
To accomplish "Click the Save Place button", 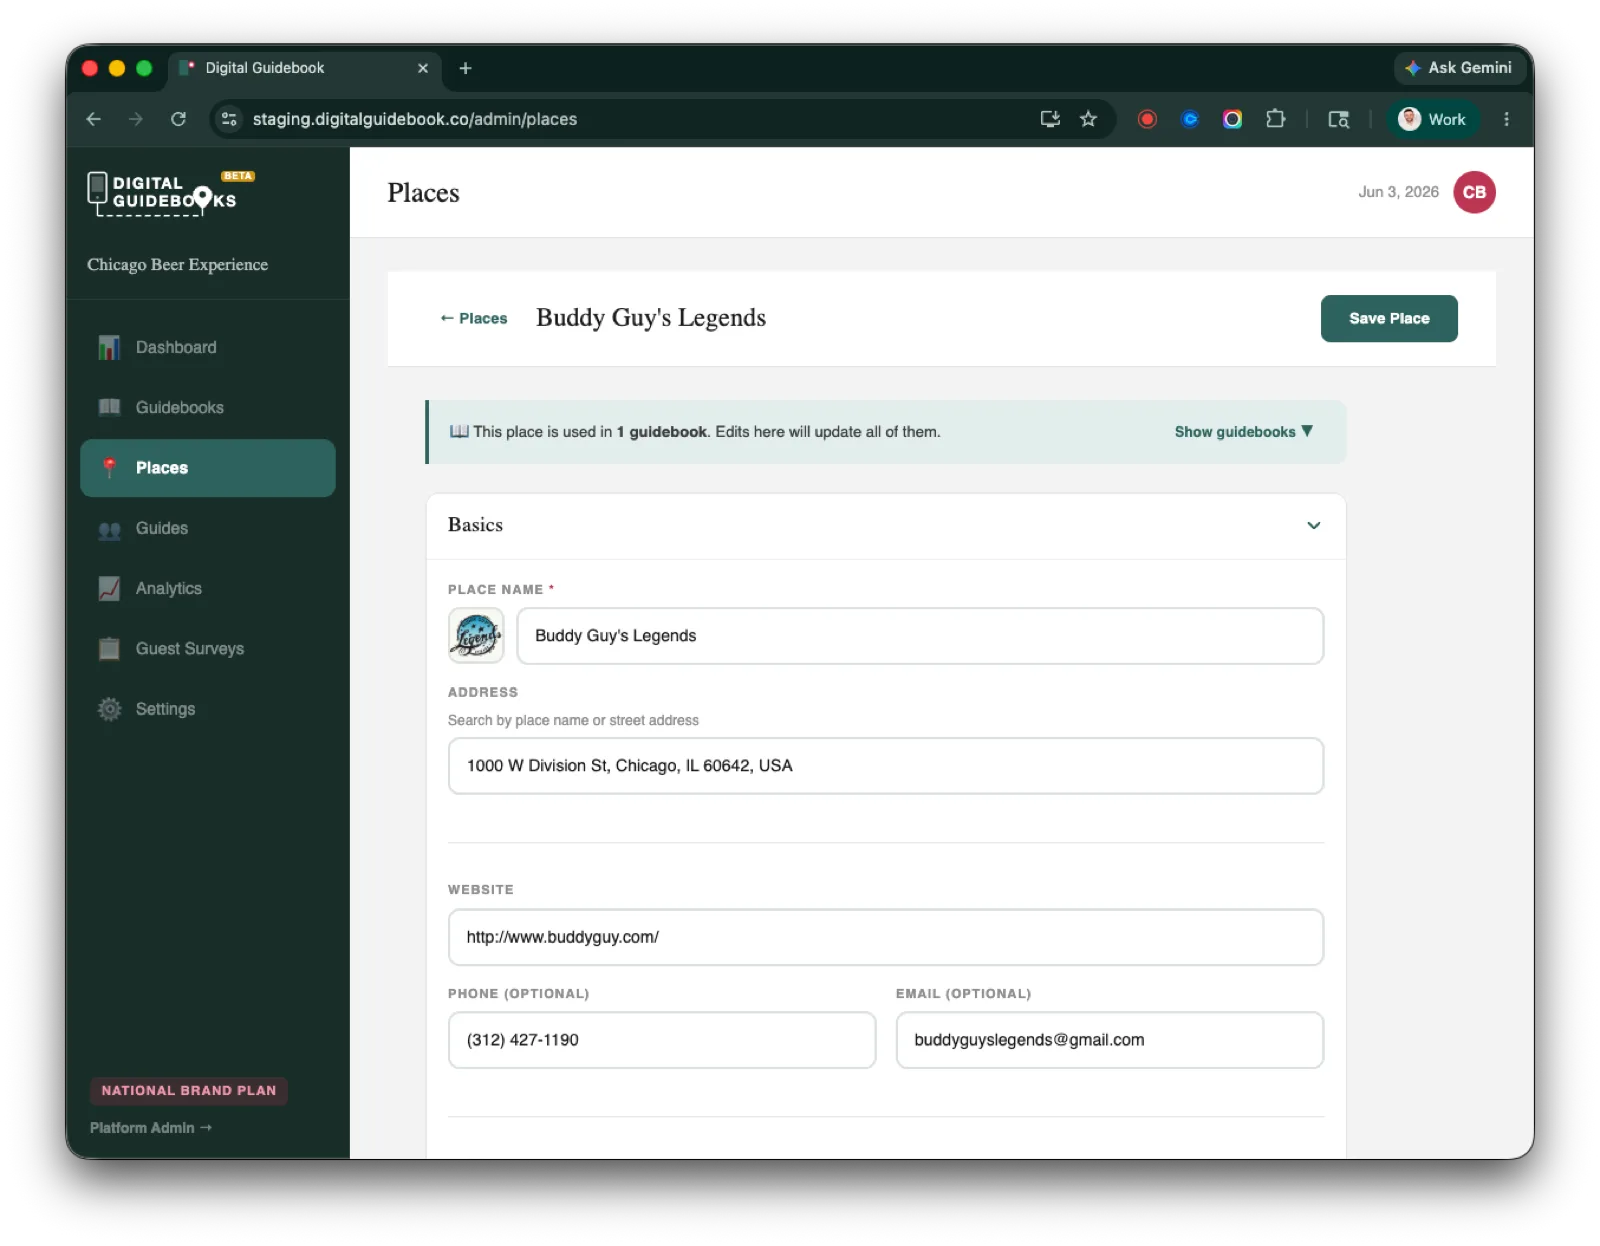I will click(1389, 318).
